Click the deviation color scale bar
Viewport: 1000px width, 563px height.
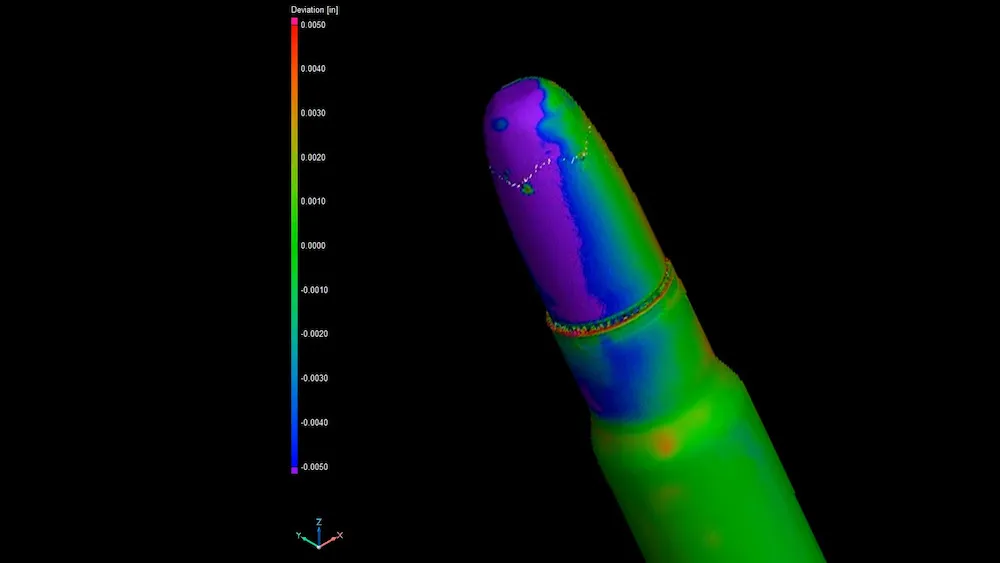tap(294, 245)
